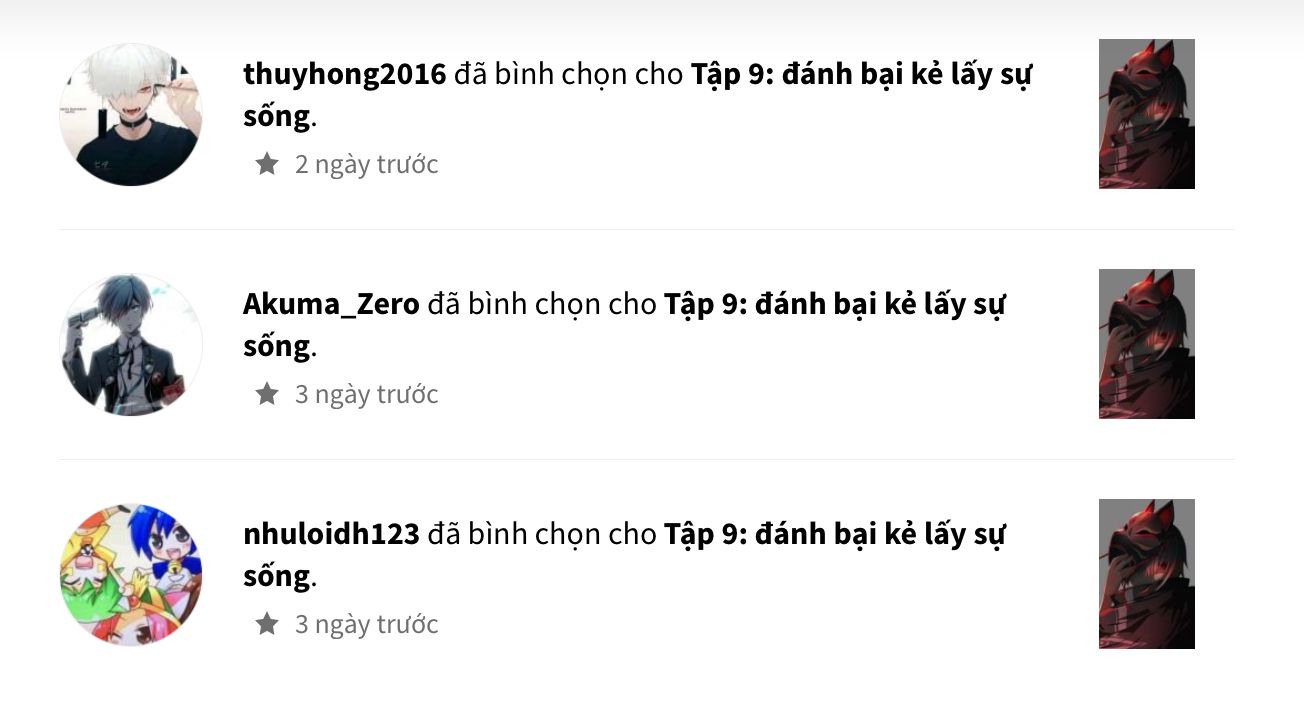Click the star icon under Akuma_Zero's vote
1304x704 pixels.
point(266,394)
